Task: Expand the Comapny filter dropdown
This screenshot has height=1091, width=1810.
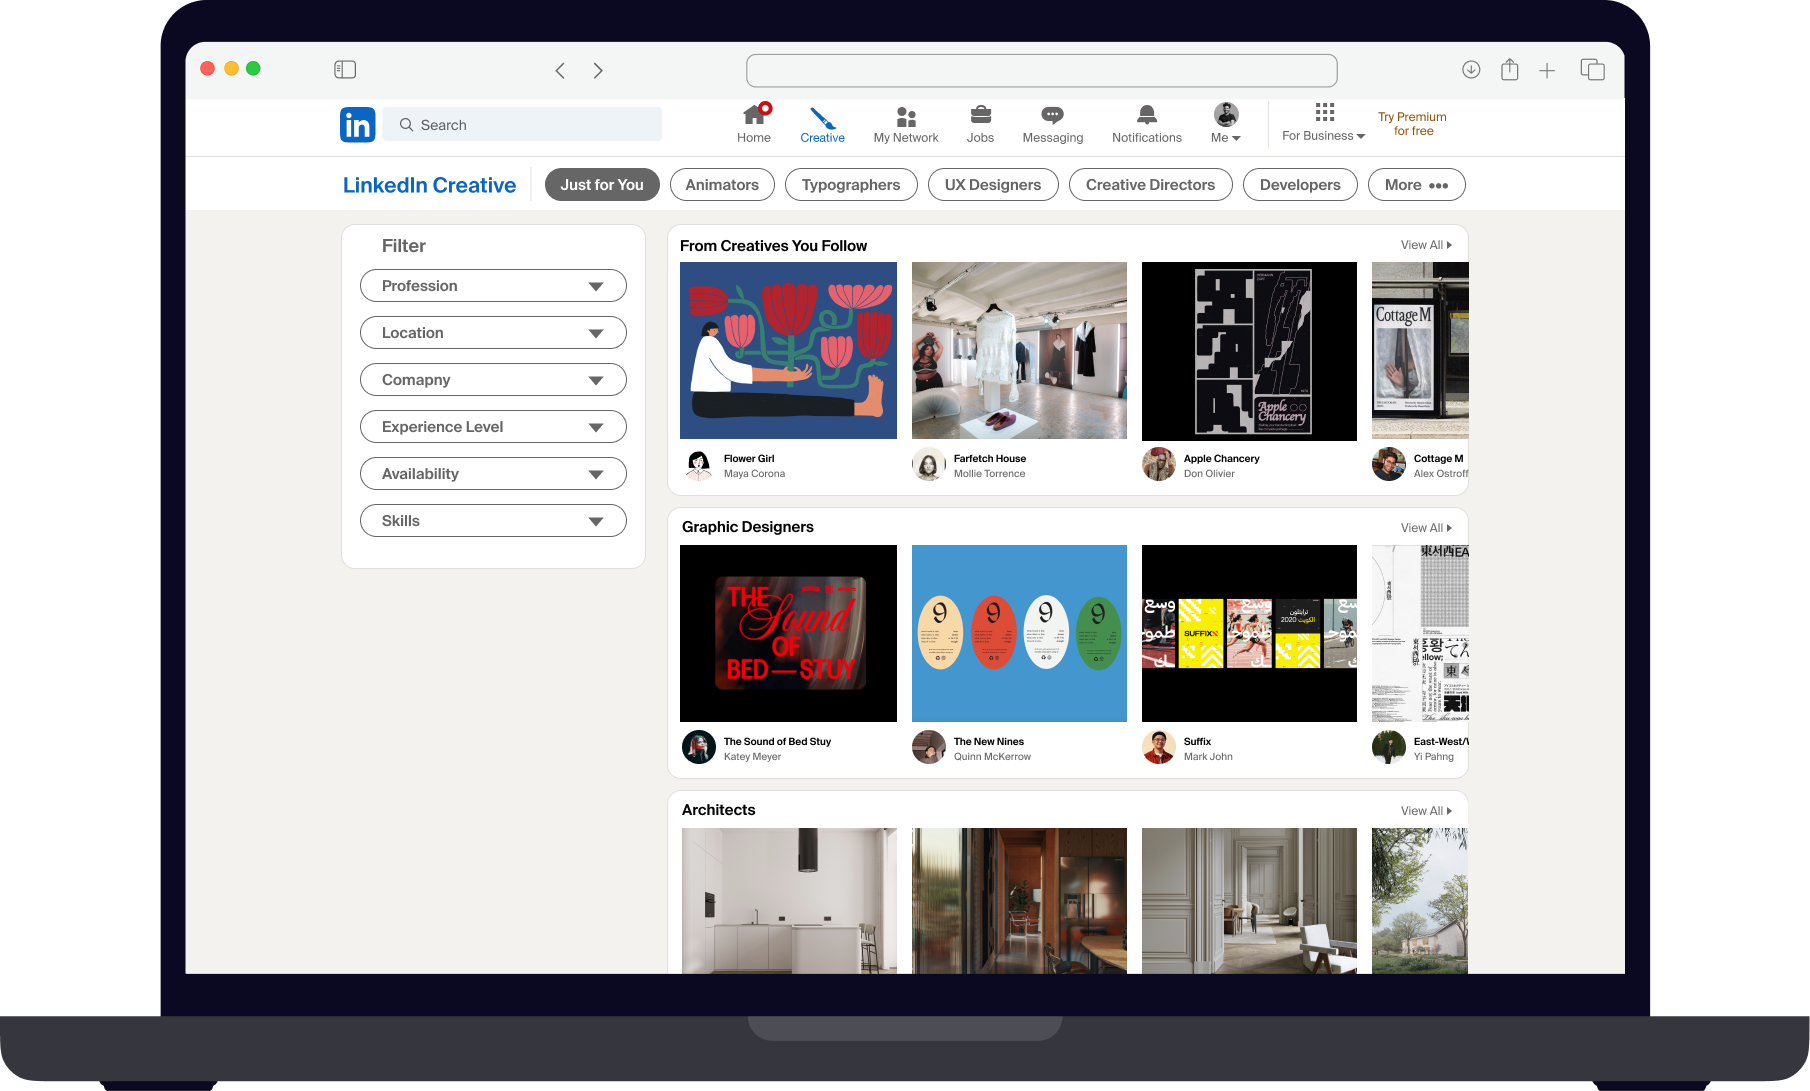Action: (493, 380)
